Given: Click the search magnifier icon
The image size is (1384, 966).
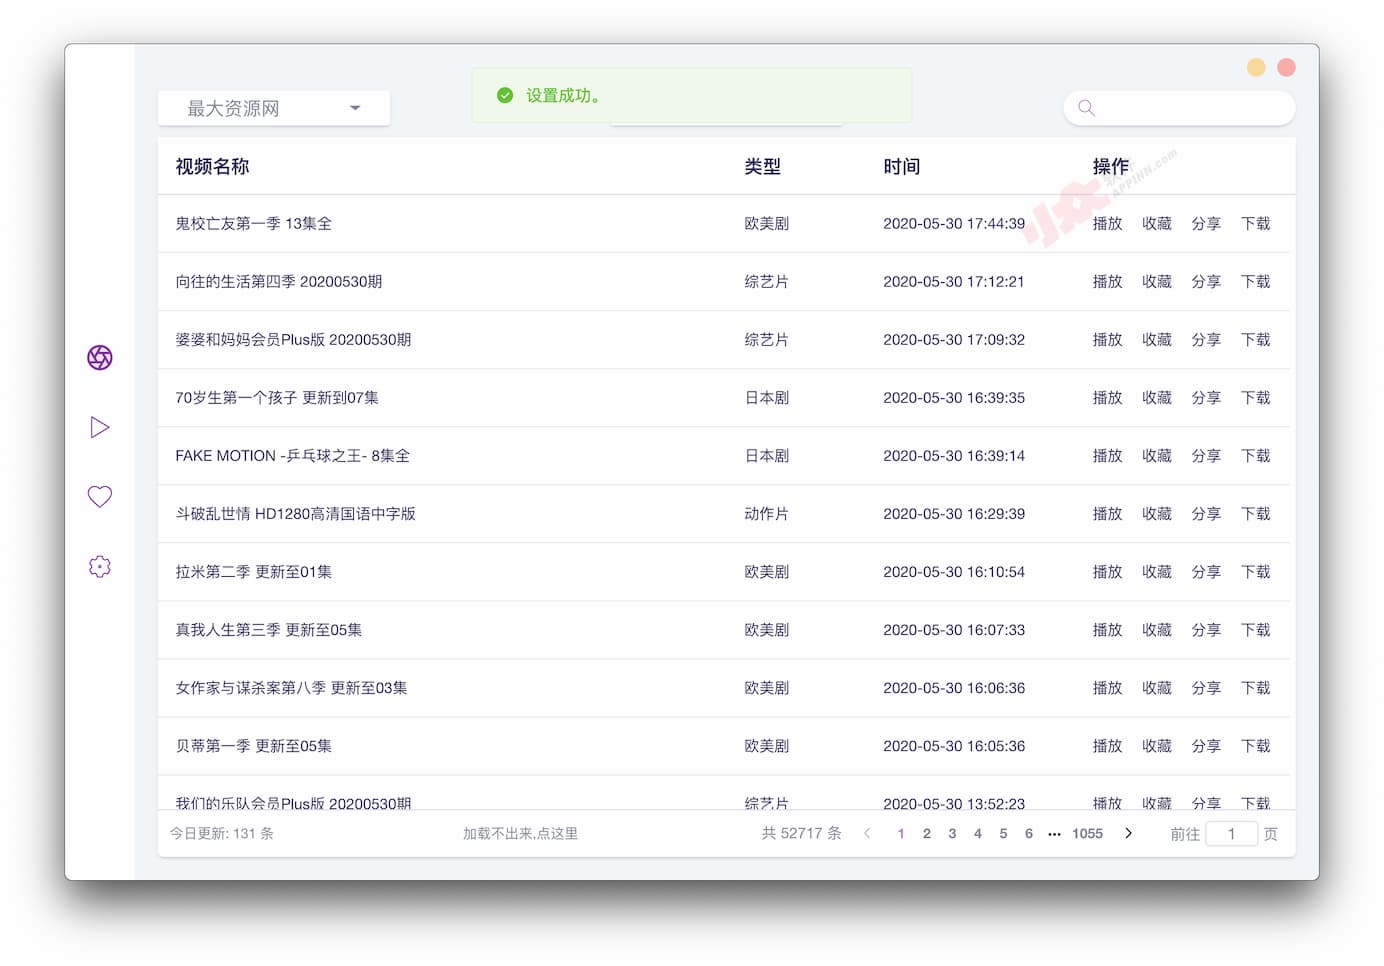Looking at the screenshot, I should tap(1086, 108).
